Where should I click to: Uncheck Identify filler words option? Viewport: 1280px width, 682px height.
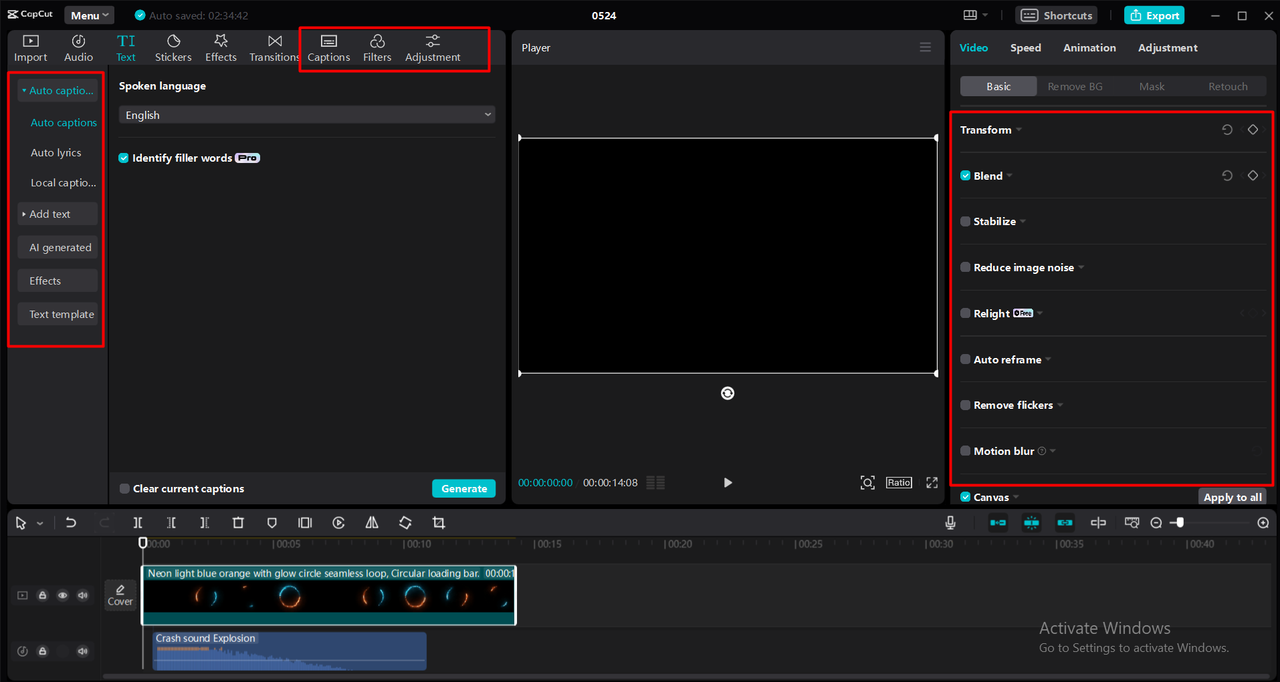[124, 158]
